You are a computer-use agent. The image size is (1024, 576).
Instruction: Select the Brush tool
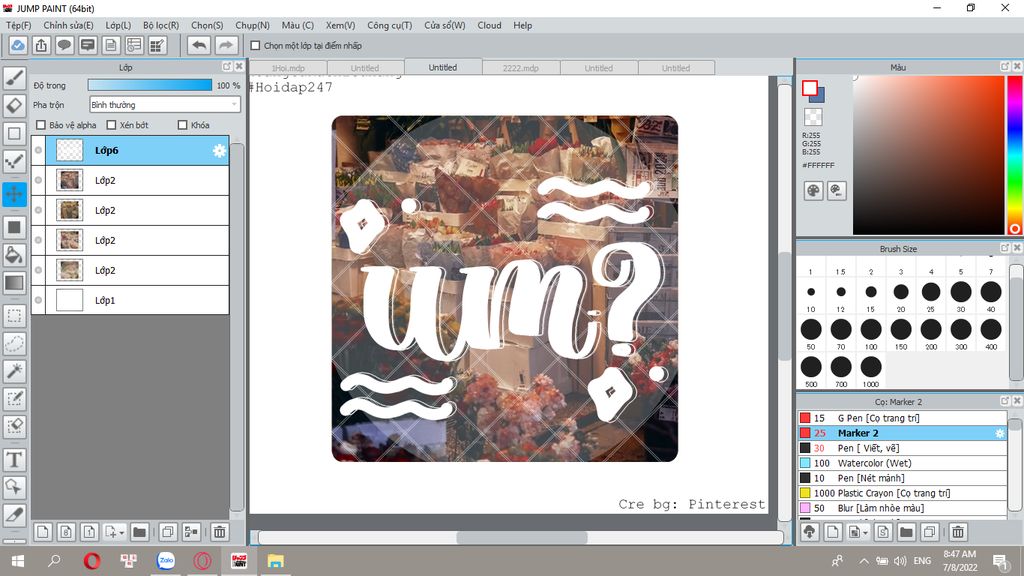[14, 78]
